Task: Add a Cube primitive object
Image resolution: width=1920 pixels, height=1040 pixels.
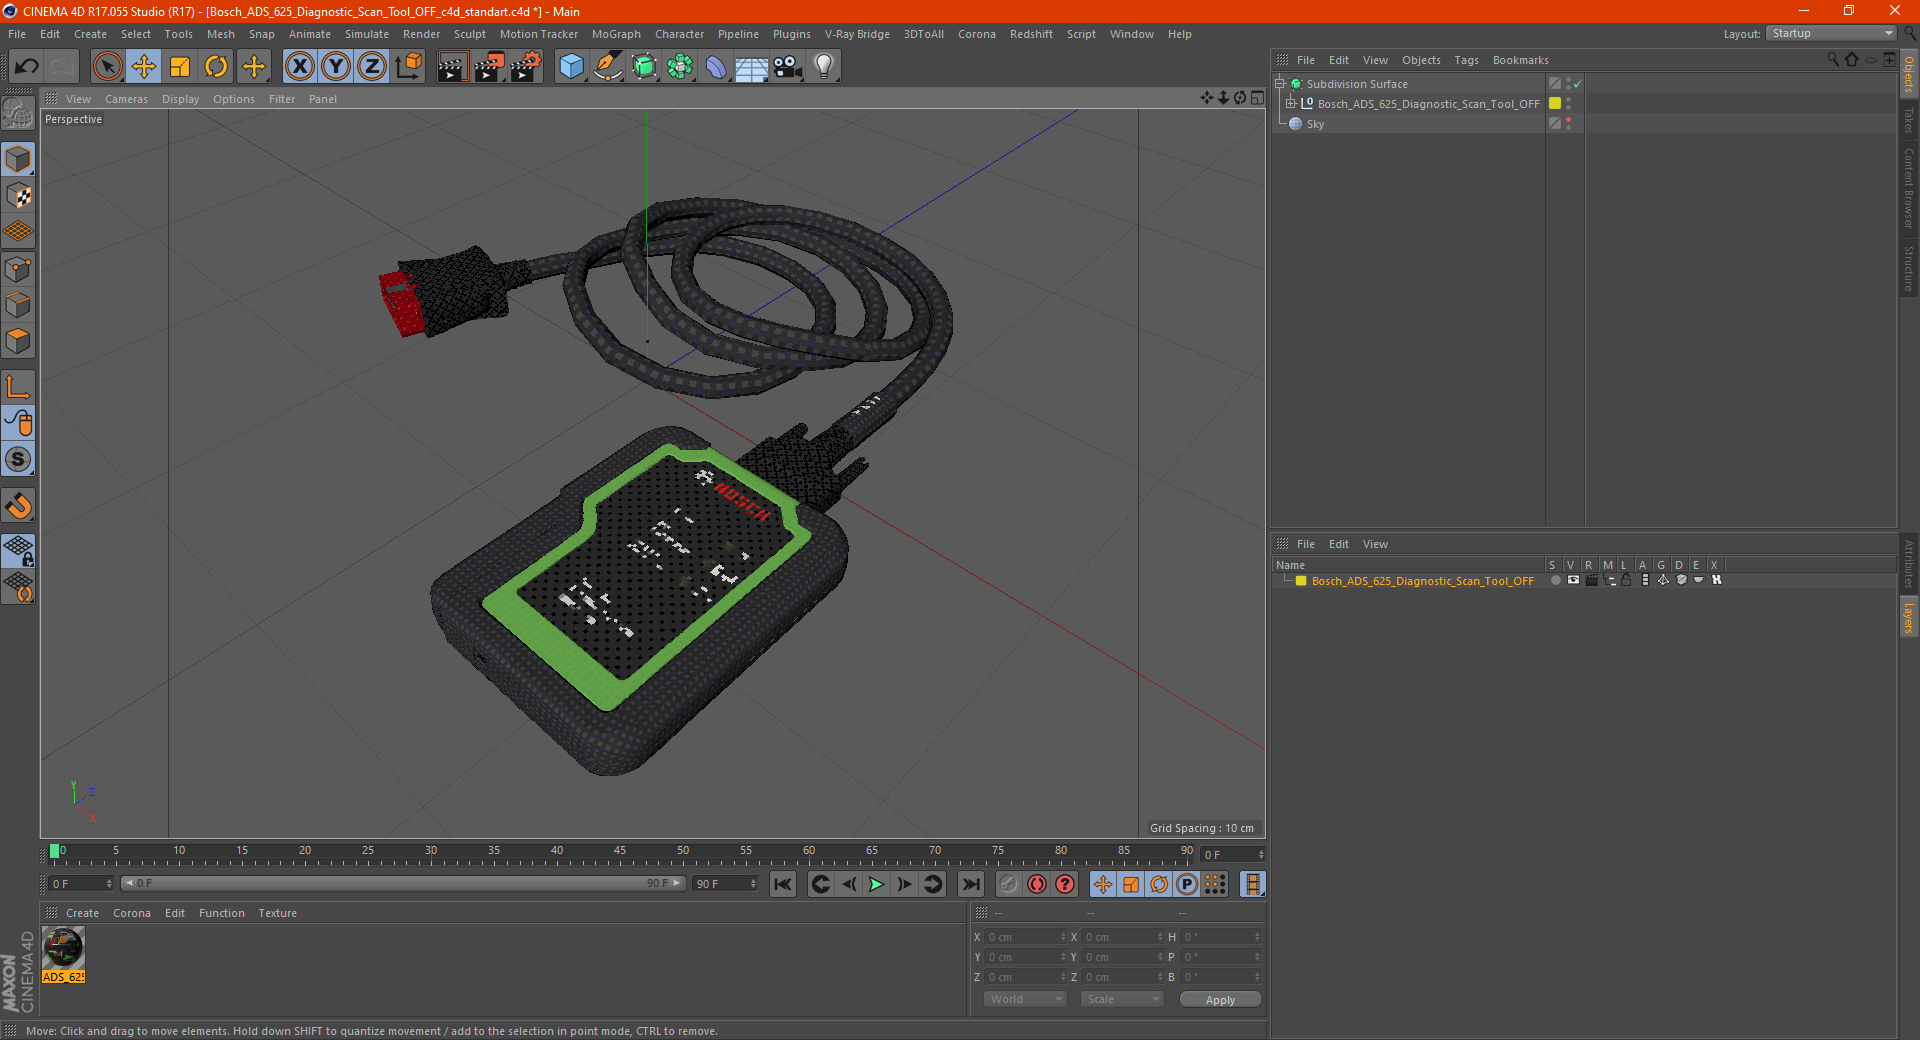Action: 572,67
